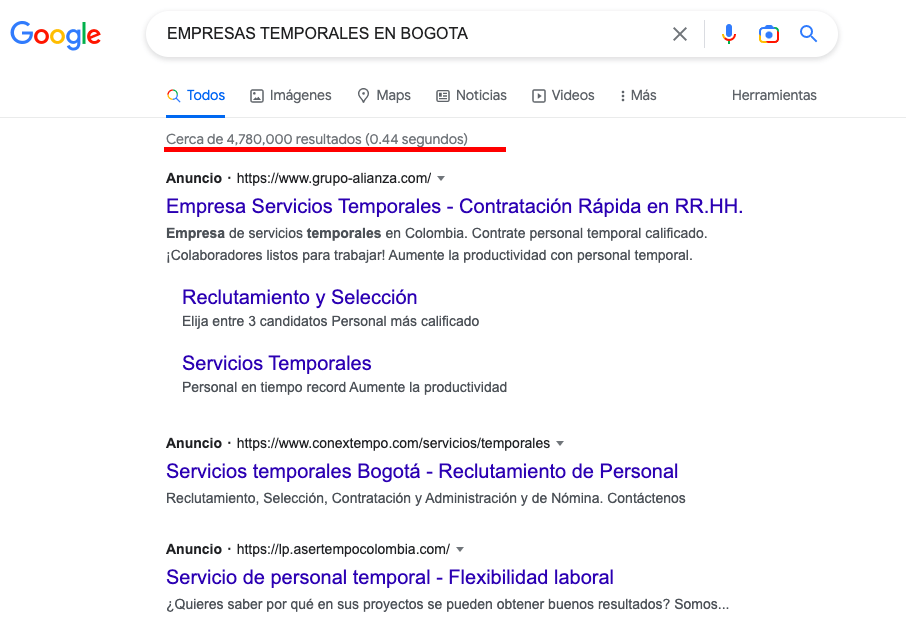Image resolution: width=906 pixels, height=632 pixels.
Task: Submit search with the magnifying glass icon
Action: (808, 34)
